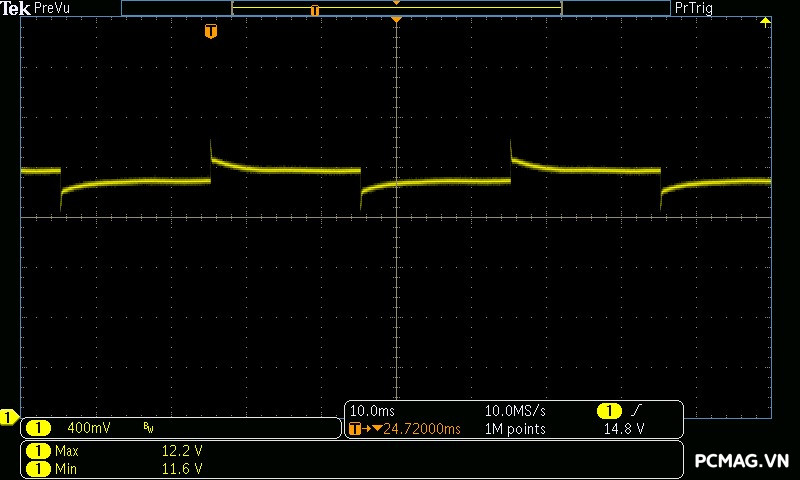Click the bandwidth limit Bw icon
Image resolution: width=800 pixels, height=480 pixels.
(148, 428)
